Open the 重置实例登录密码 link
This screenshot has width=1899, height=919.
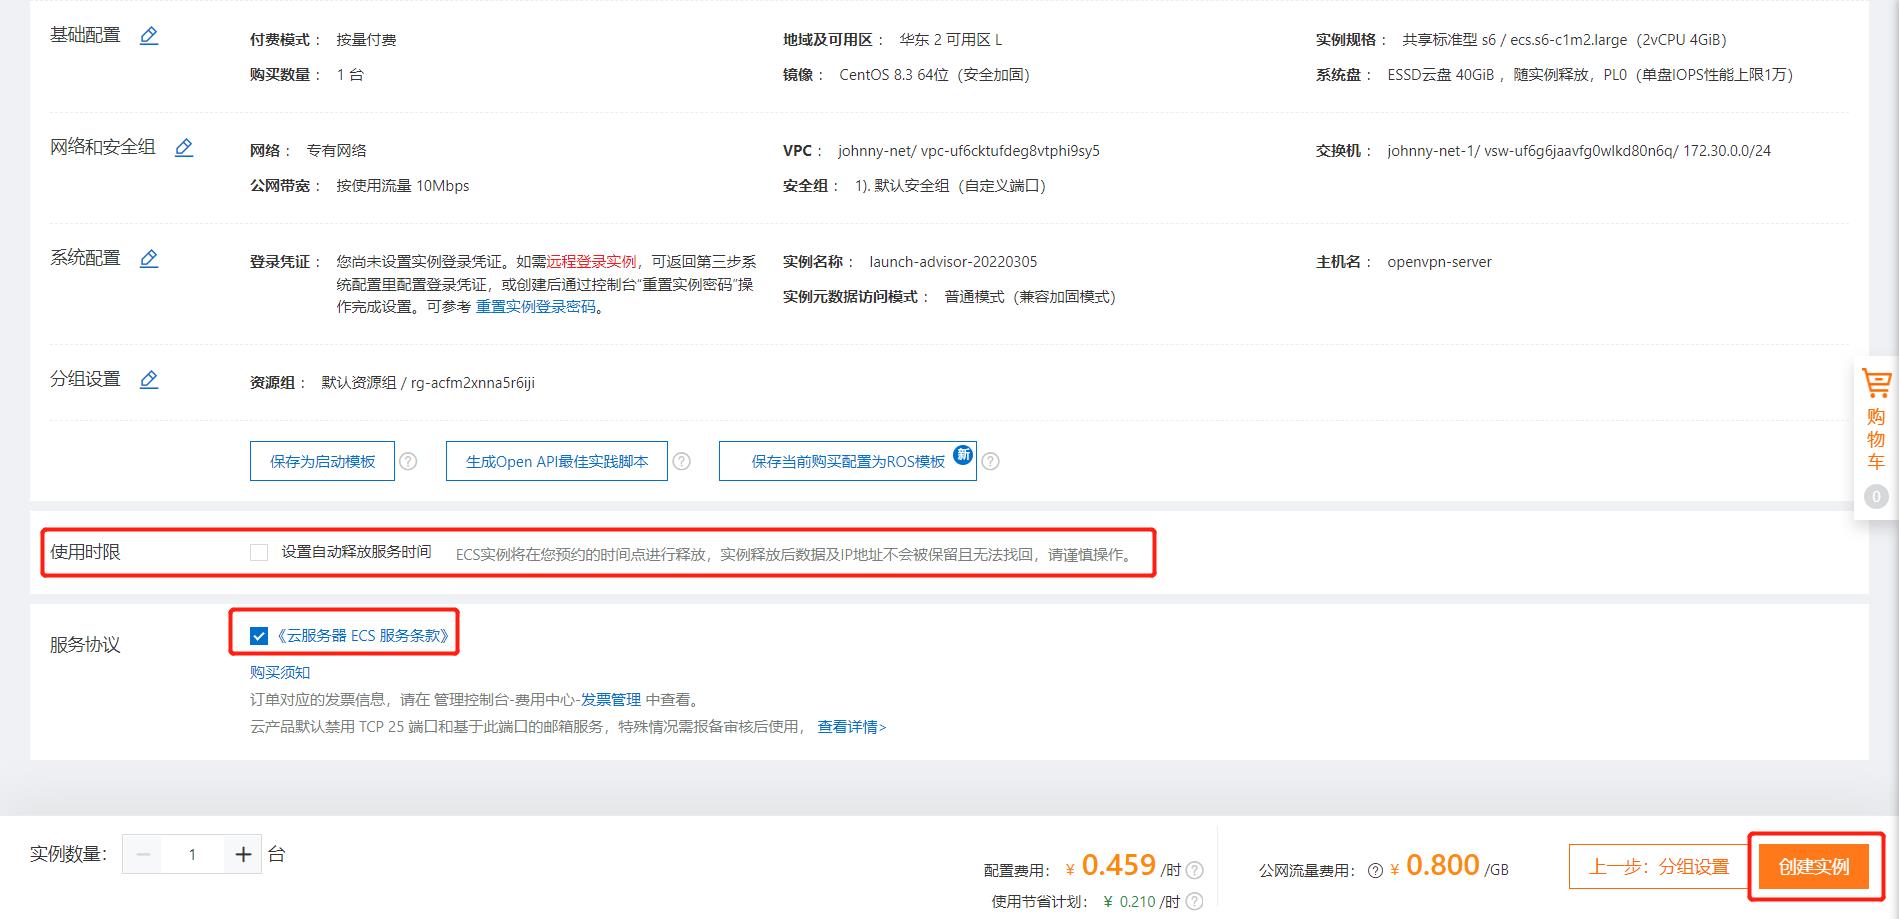pyautogui.click(x=536, y=307)
